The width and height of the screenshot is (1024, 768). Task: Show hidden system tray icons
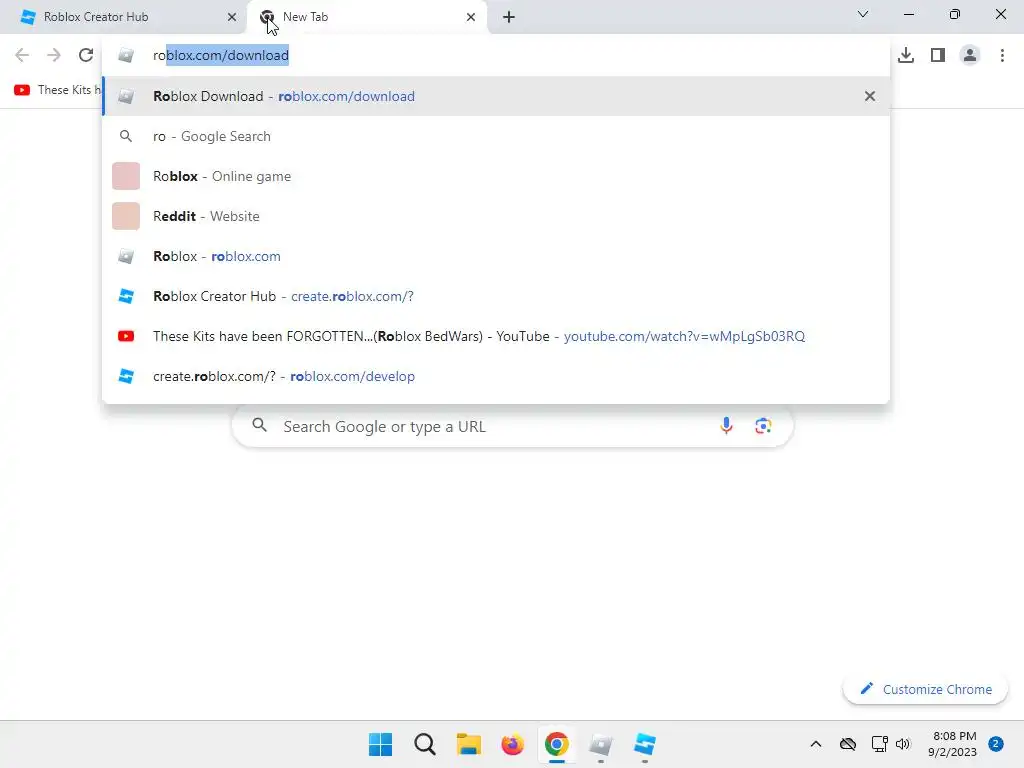click(816, 744)
